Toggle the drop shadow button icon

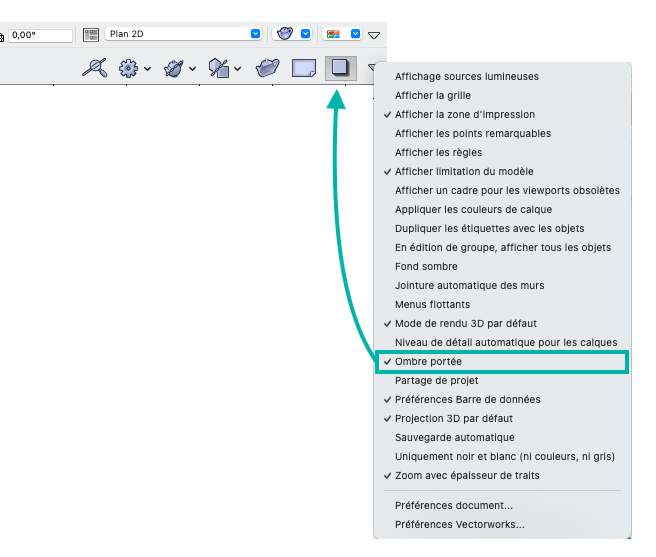click(x=341, y=68)
